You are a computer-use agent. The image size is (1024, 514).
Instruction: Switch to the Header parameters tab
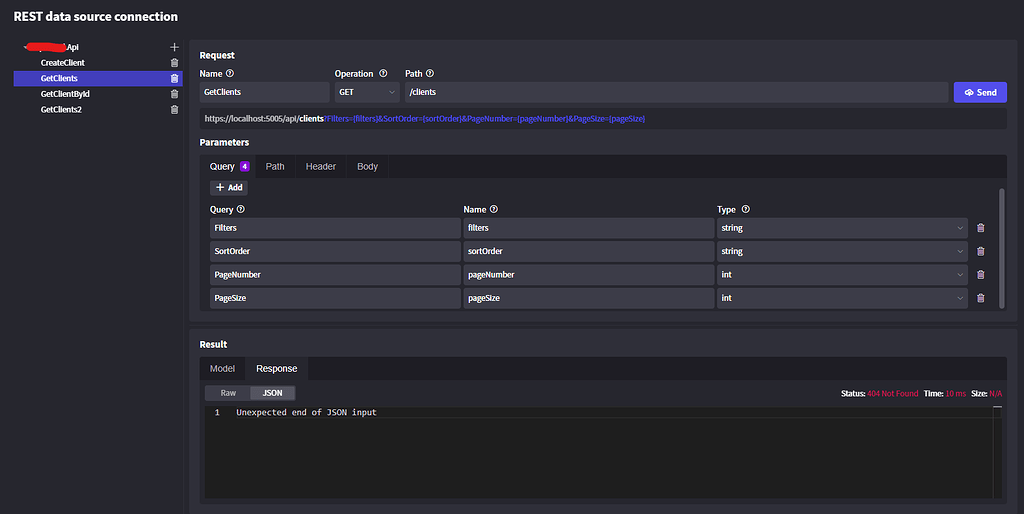(x=321, y=167)
